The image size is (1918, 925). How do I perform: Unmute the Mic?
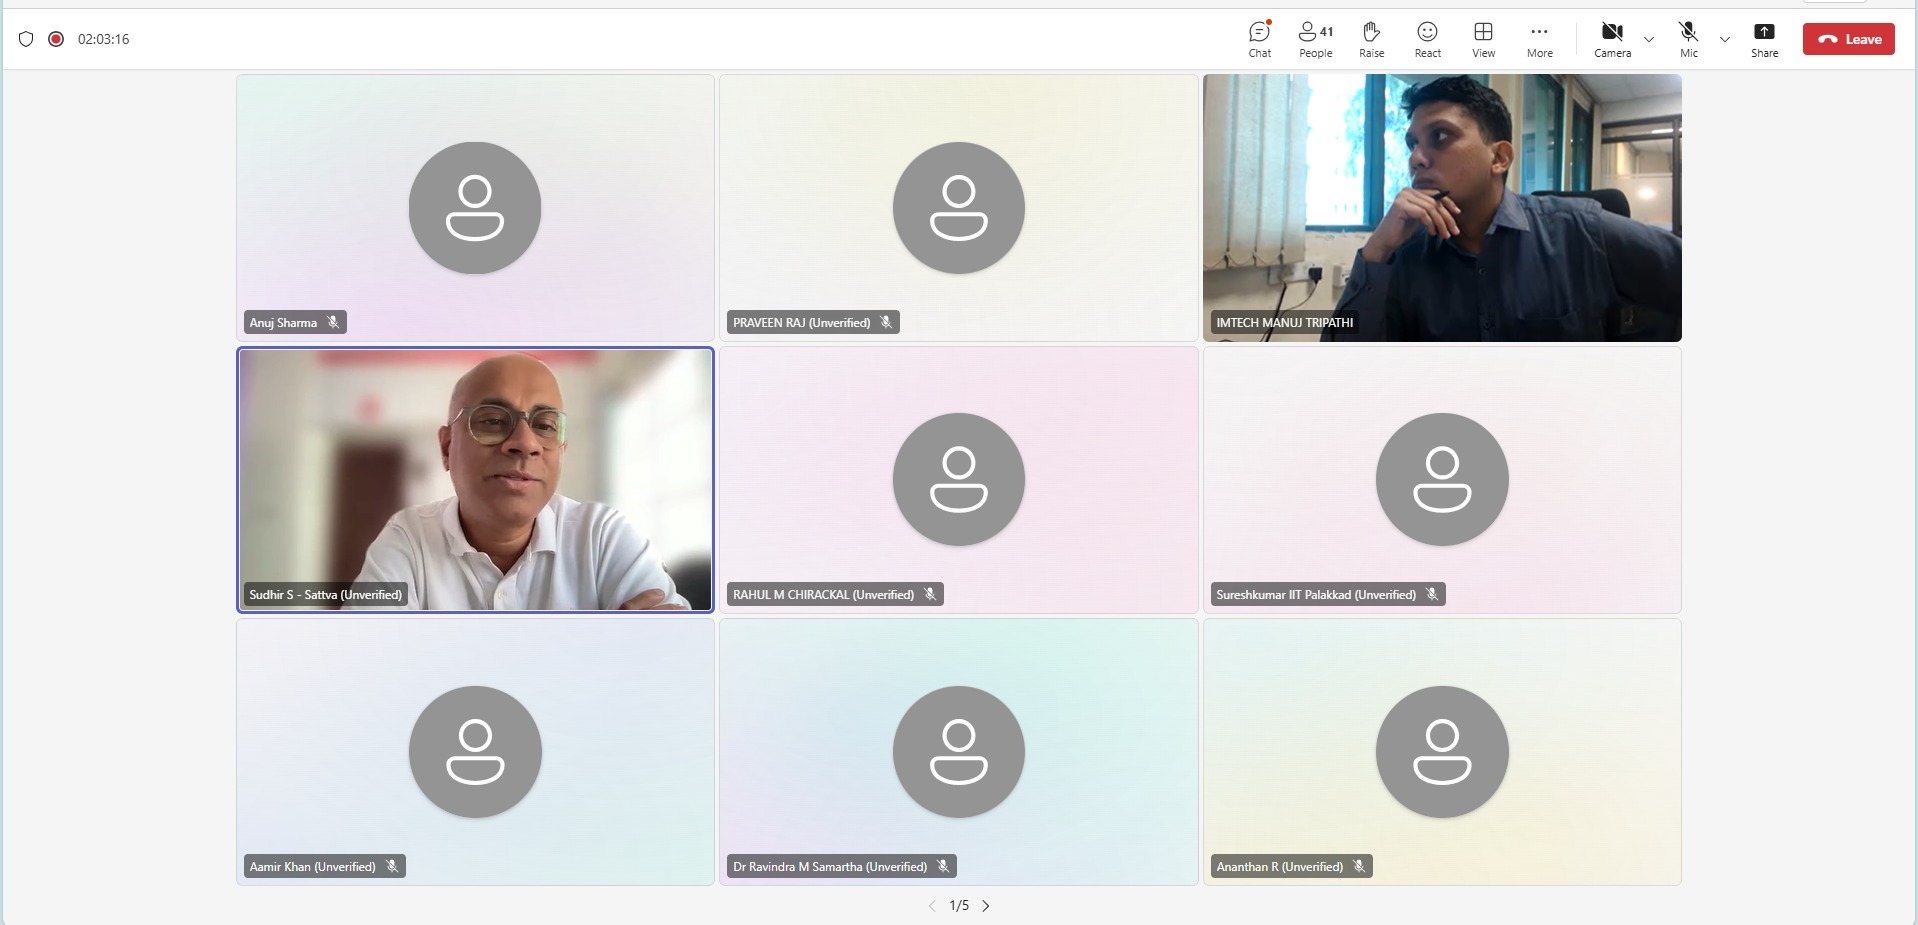1688,39
